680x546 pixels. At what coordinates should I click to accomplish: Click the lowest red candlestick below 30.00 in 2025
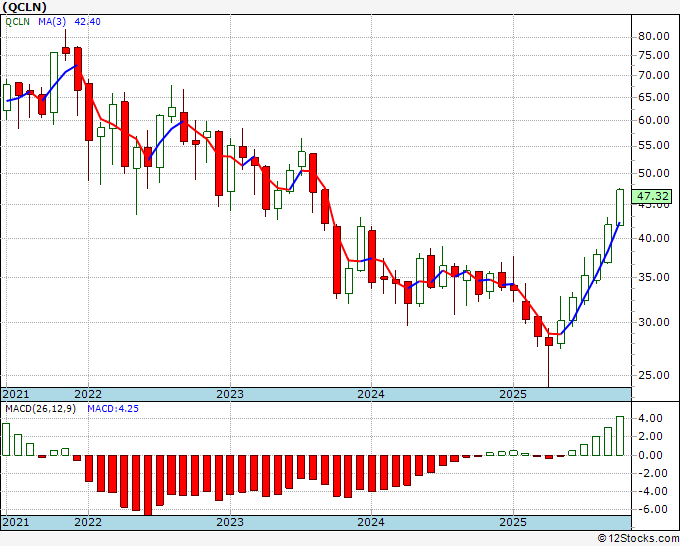click(x=549, y=341)
